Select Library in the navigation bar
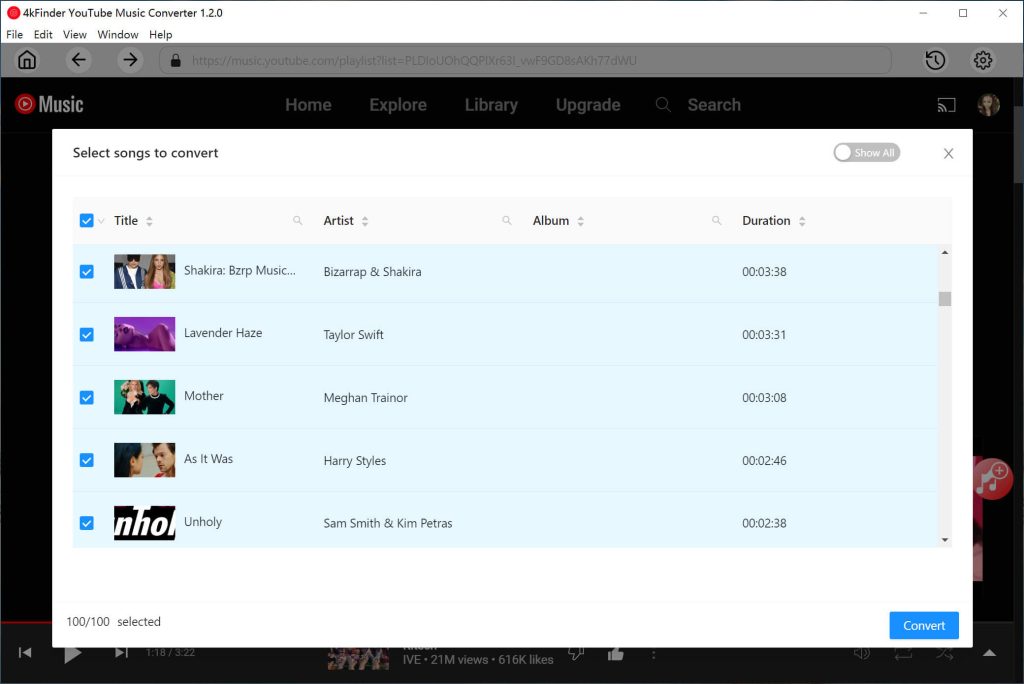1024x684 pixels. pos(490,104)
